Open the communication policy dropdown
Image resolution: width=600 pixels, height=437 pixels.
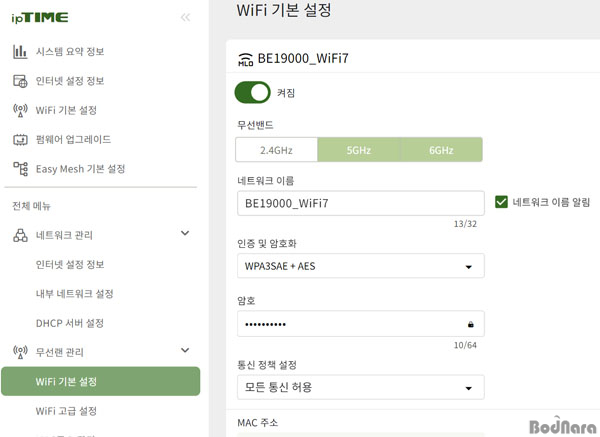360,387
